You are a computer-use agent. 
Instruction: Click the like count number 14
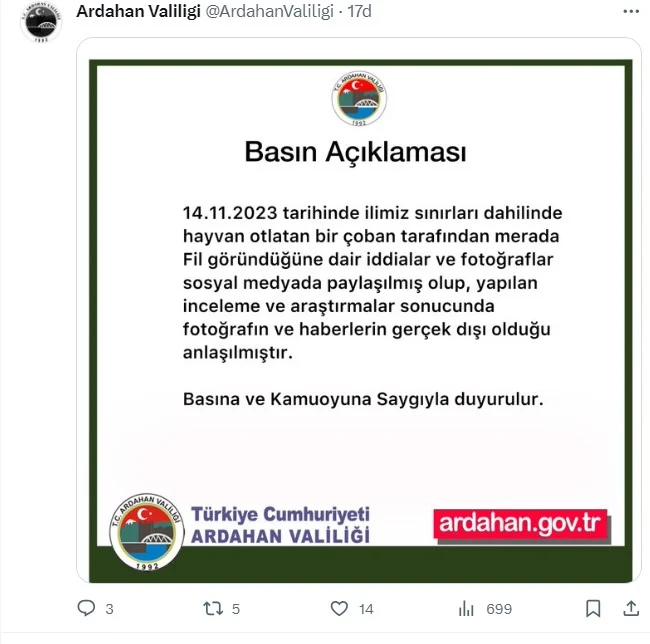(366, 609)
